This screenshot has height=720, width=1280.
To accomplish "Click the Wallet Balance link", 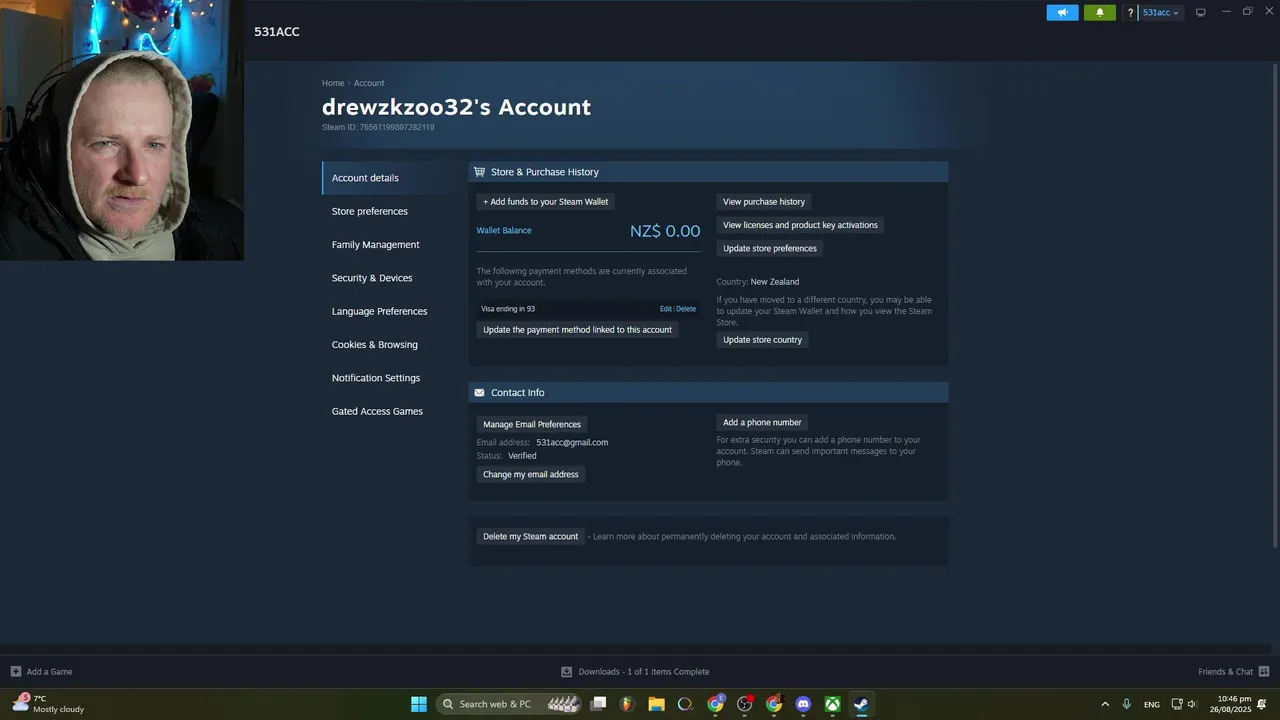I will 504,231.
